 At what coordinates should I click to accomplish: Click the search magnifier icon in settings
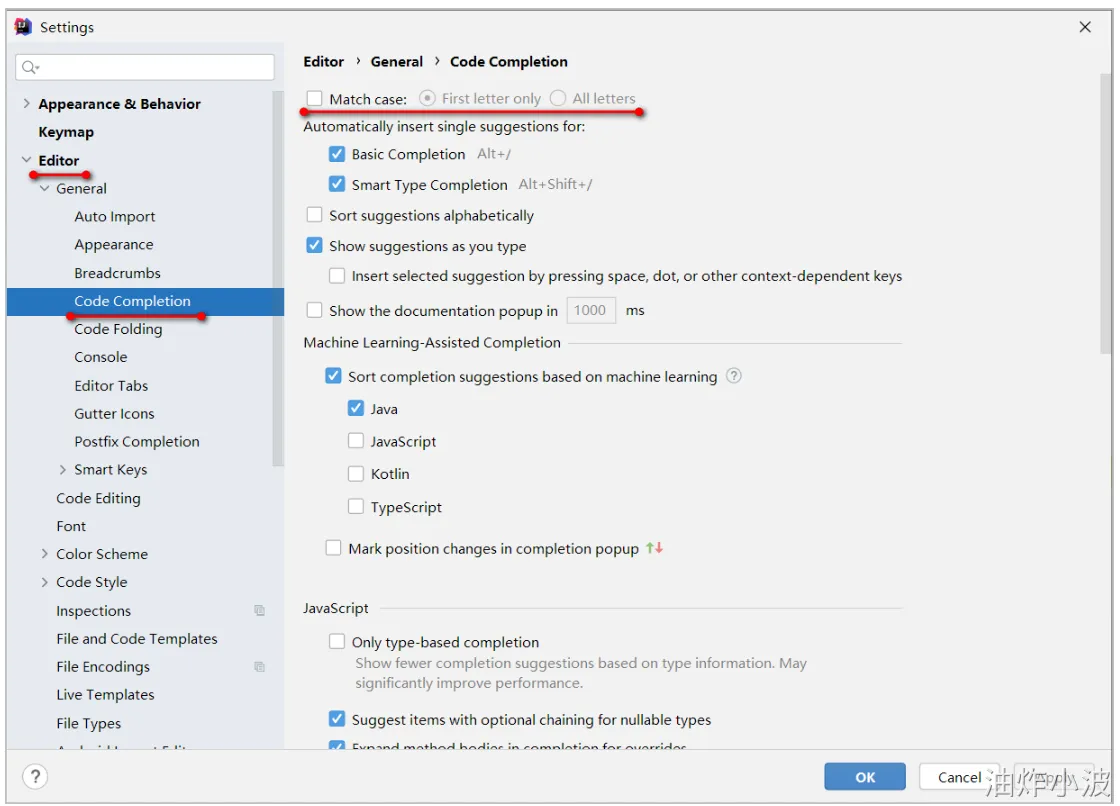29,67
